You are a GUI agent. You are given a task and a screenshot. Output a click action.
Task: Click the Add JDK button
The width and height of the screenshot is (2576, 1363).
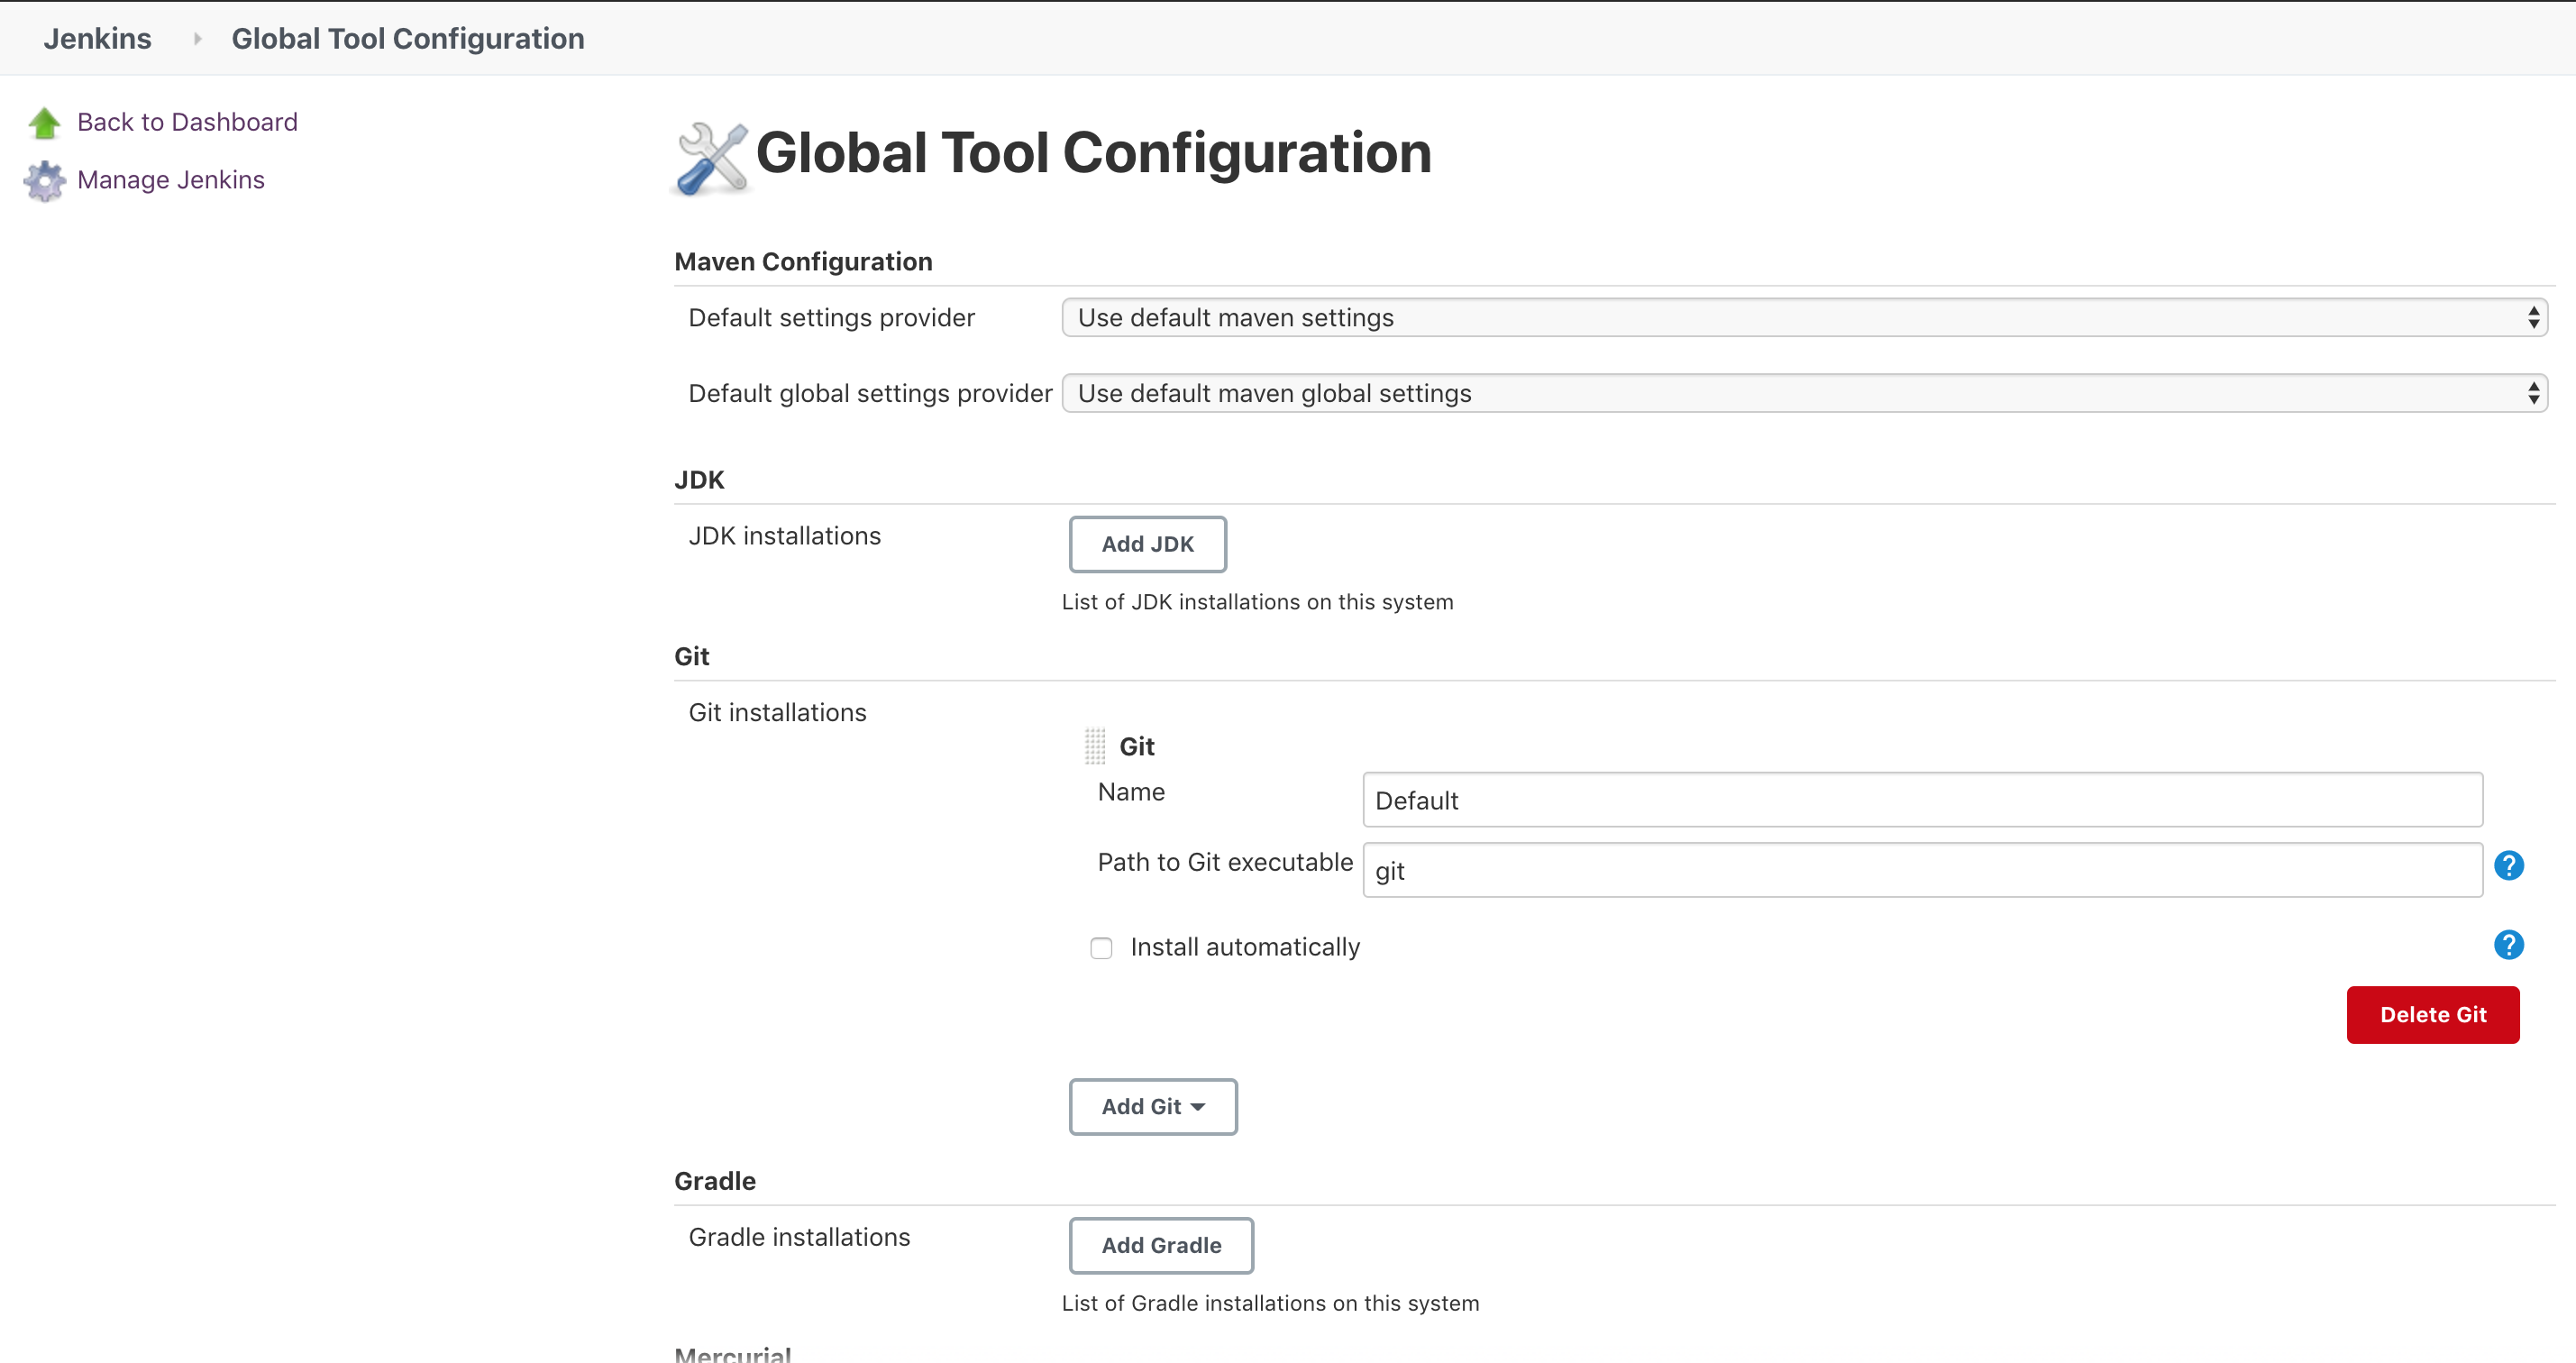tap(1147, 544)
